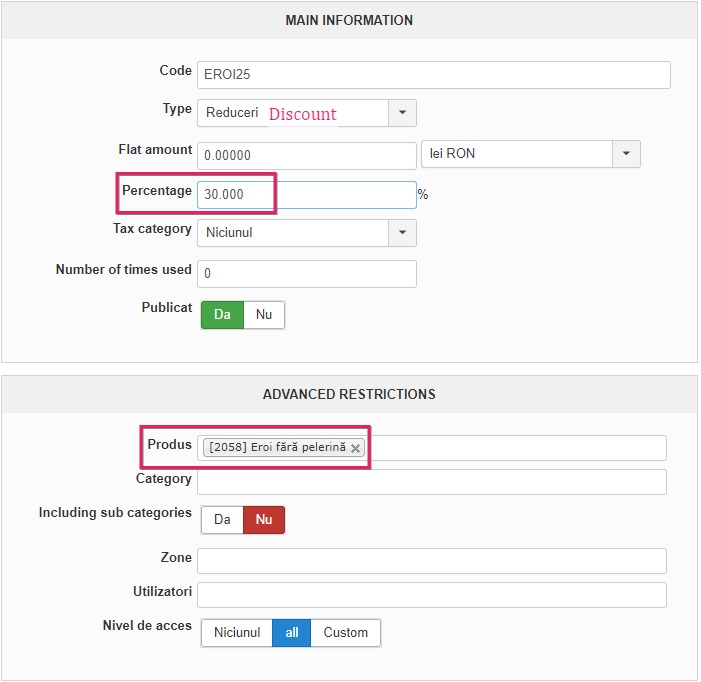Remove the Eroi fără pelerină product tag

(x=355, y=449)
